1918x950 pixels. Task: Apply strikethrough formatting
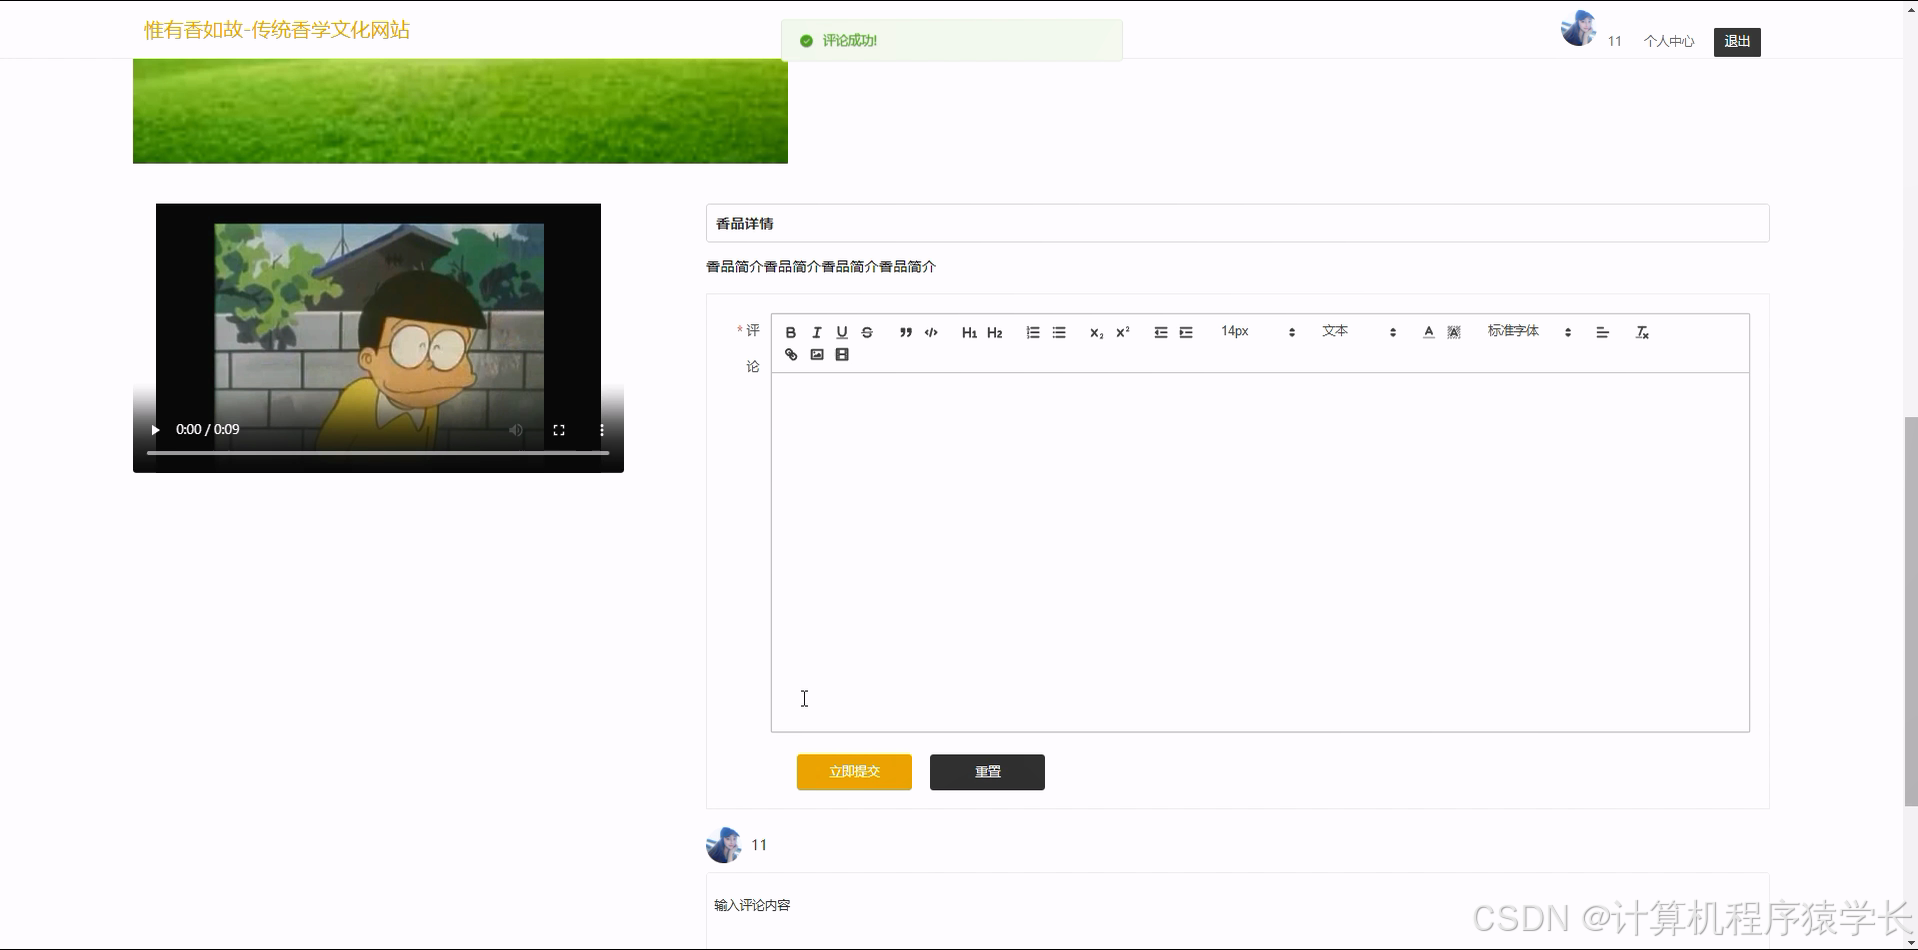(x=867, y=331)
